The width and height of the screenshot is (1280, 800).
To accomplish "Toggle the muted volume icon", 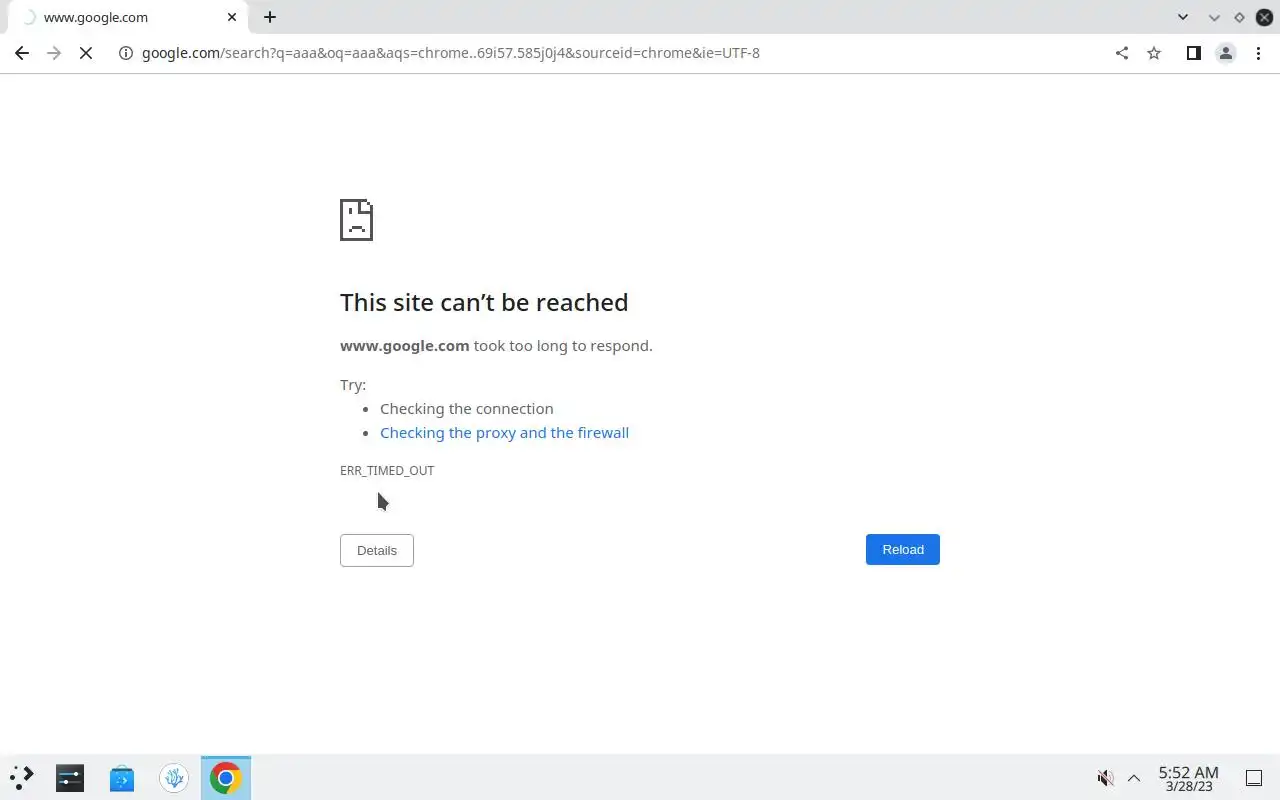I will pyautogui.click(x=1105, y=778).
